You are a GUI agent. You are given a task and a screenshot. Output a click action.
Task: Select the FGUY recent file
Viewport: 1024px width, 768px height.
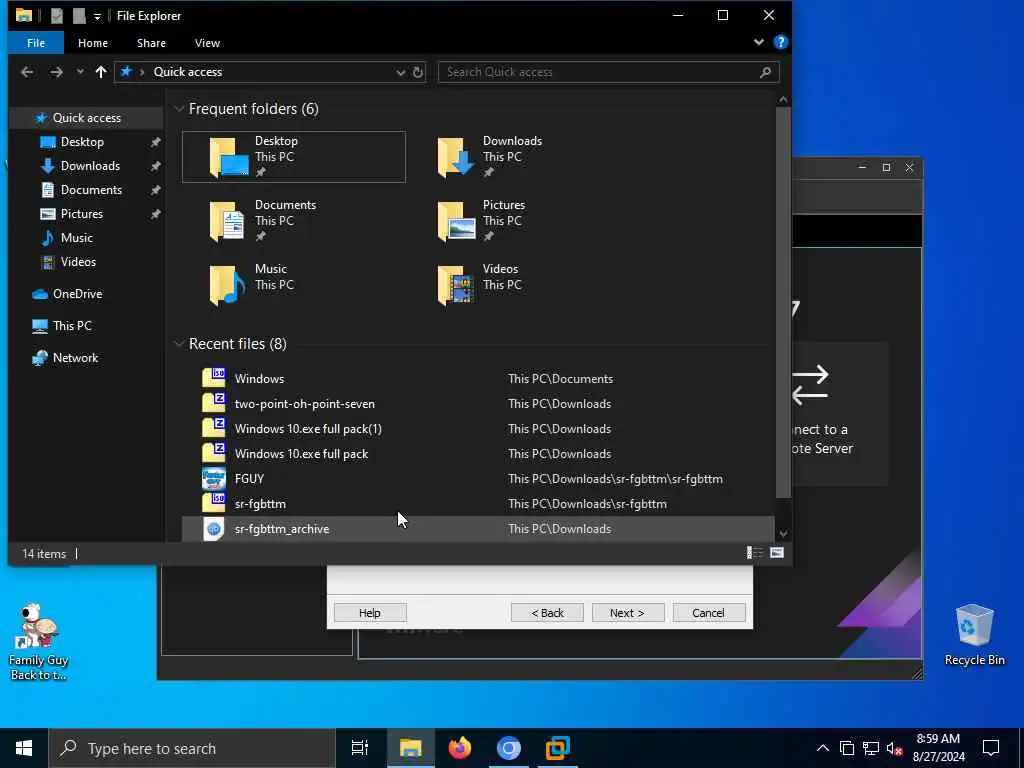[478, 479]
